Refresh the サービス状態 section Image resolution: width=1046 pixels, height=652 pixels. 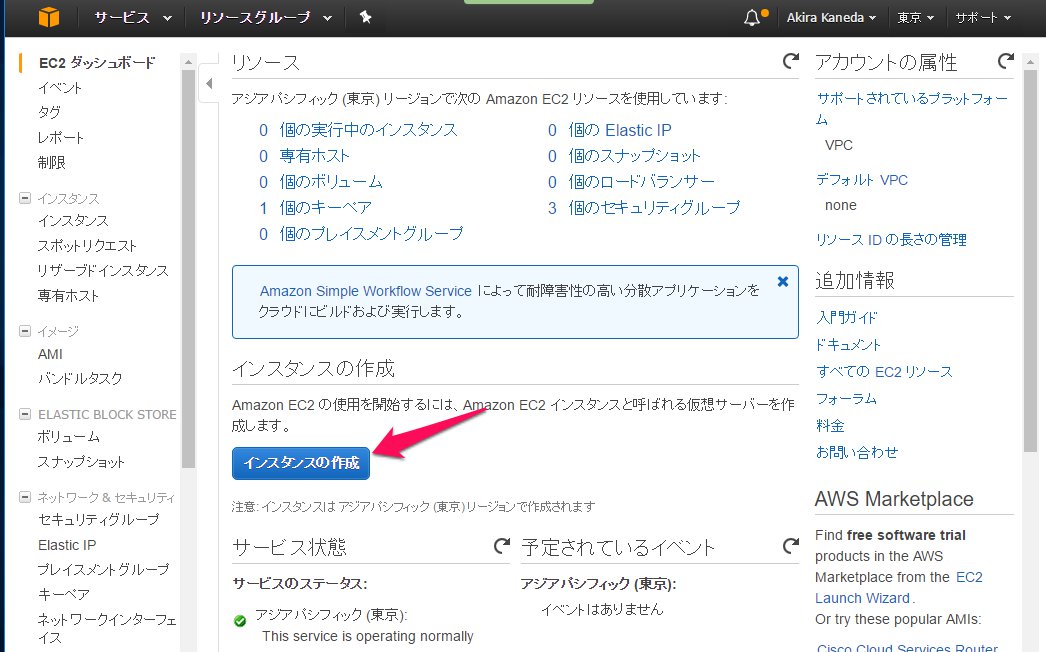click(x=502, y=546)
